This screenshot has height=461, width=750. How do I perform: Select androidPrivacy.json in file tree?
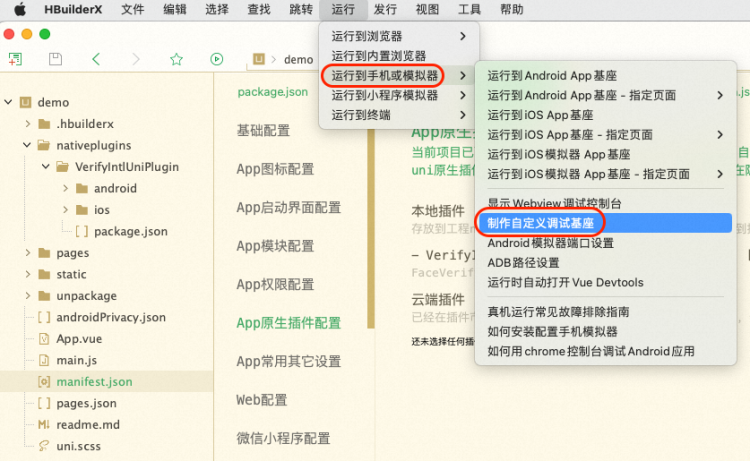pos(111,317)
